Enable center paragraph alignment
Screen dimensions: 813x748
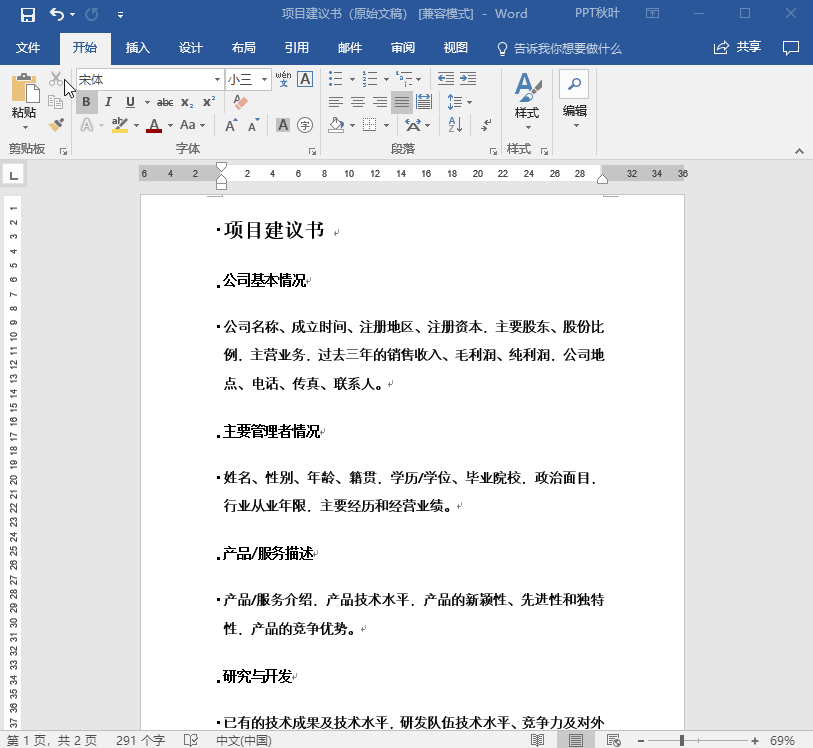coord(357,102)
